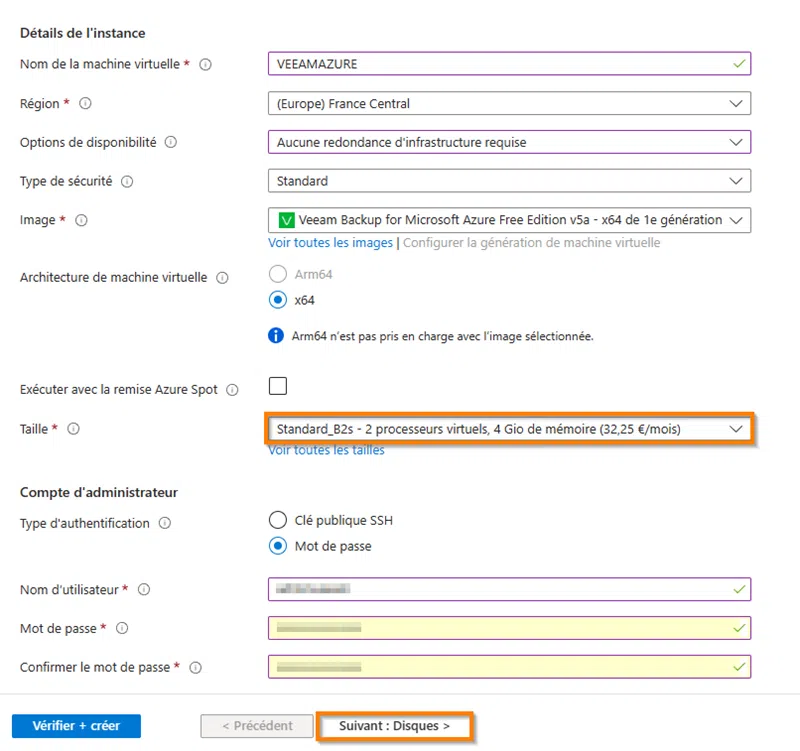Screen dimensions: 800x751
Task: Click info icon next to Région label
Action: click(85, 103)
